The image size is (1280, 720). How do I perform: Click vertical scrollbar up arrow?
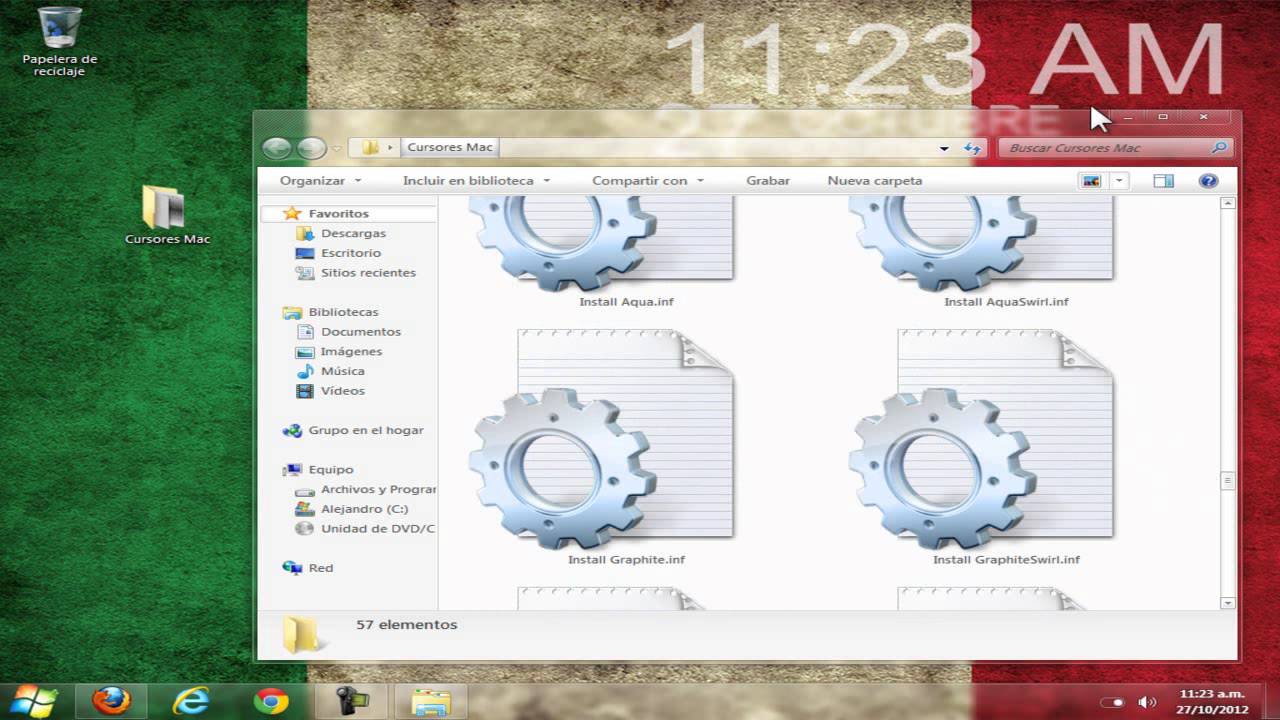(x=1228, y=203)
